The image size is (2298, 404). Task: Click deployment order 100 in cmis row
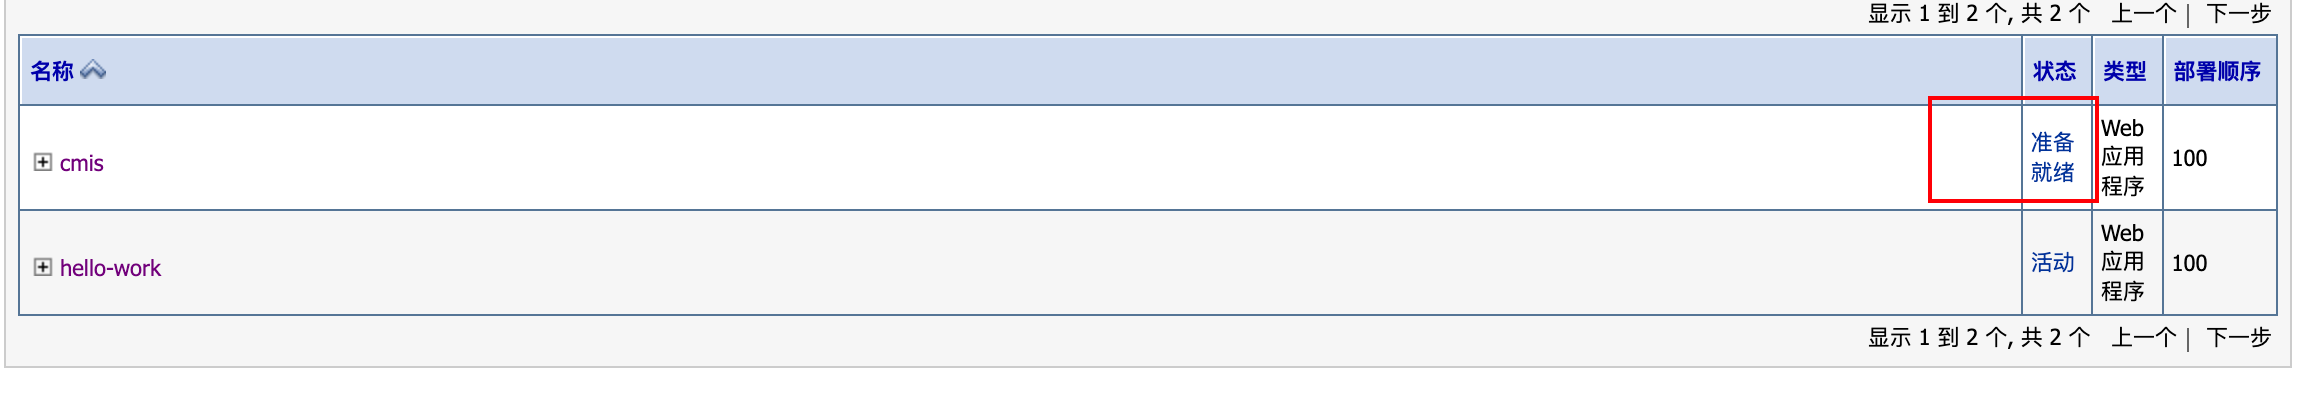[x=2189, y=158]
